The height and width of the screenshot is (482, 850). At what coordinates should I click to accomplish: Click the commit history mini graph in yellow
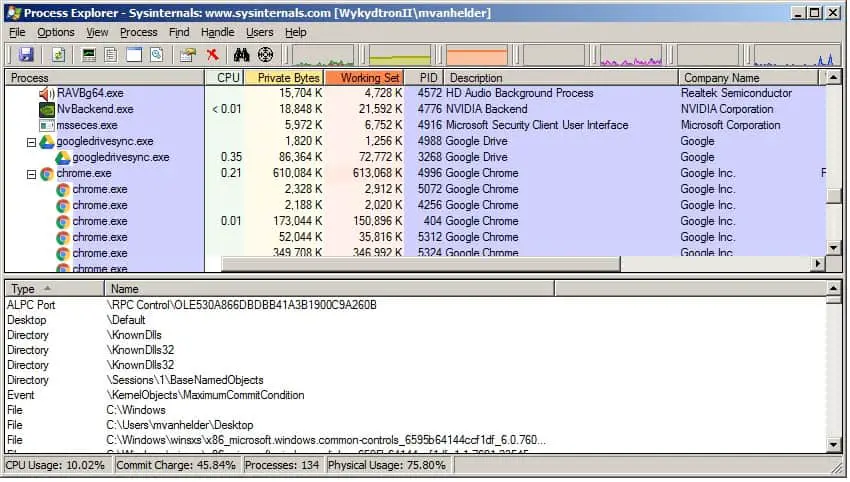tap(400, 56)
